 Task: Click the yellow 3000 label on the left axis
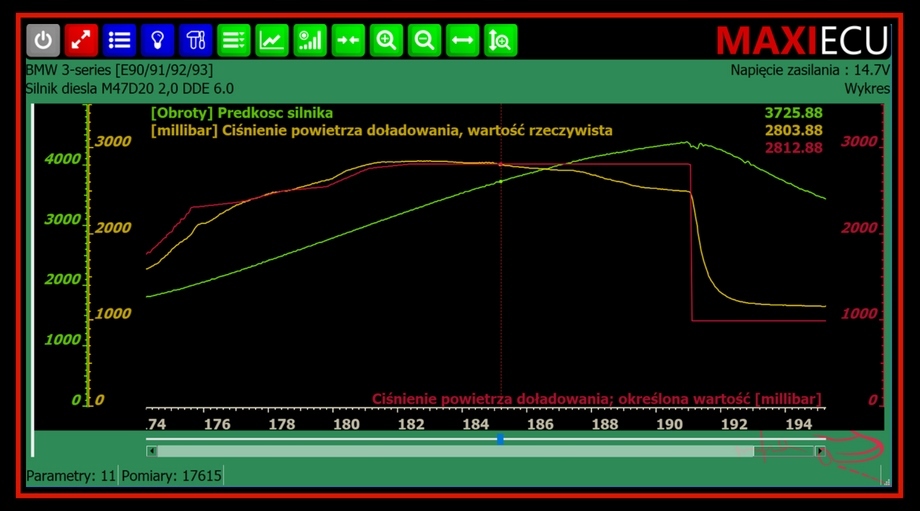point(113,141)
